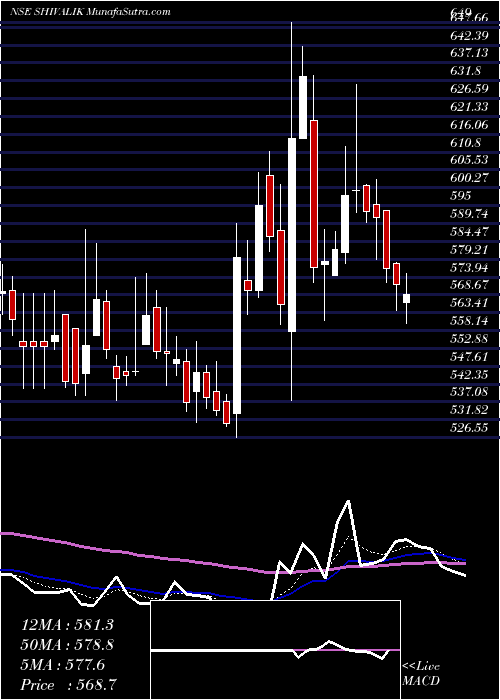Click the 605.53 price axis label
Viewport: 500px width, 700px height.
tap(469, 160)
